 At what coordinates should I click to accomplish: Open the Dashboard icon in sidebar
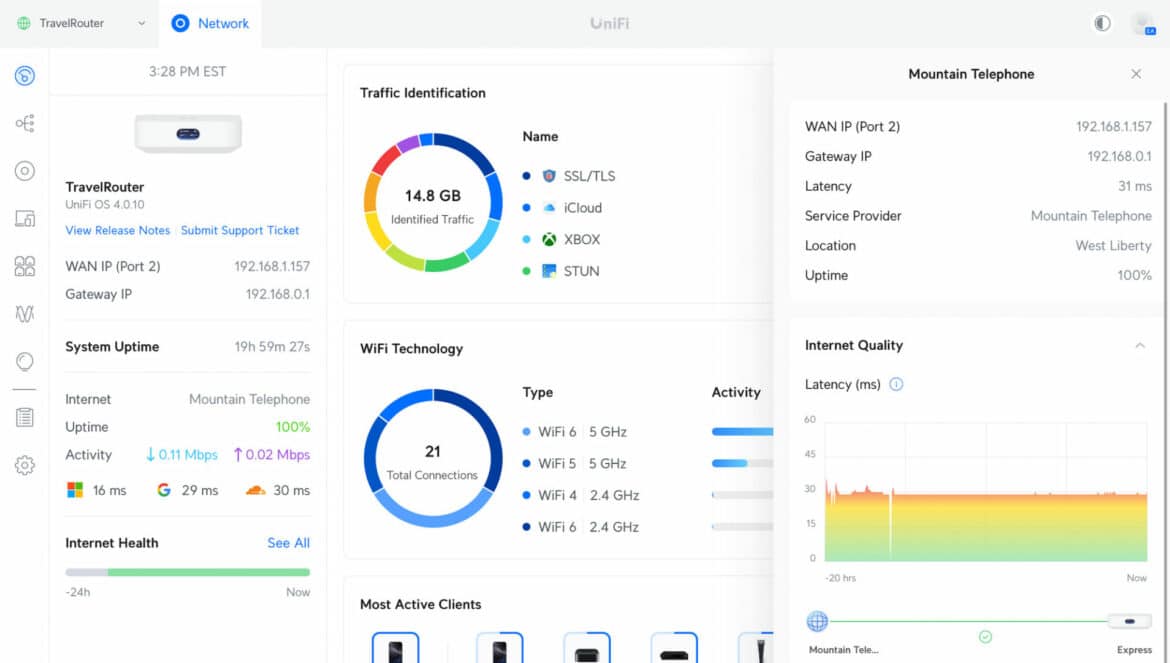pyautogui.click(x=25, y=75)
